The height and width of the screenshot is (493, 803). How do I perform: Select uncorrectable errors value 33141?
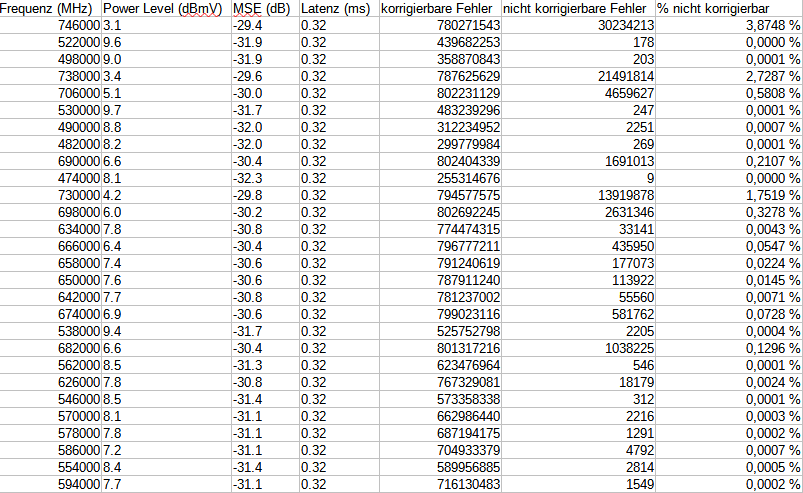point(579,229)
